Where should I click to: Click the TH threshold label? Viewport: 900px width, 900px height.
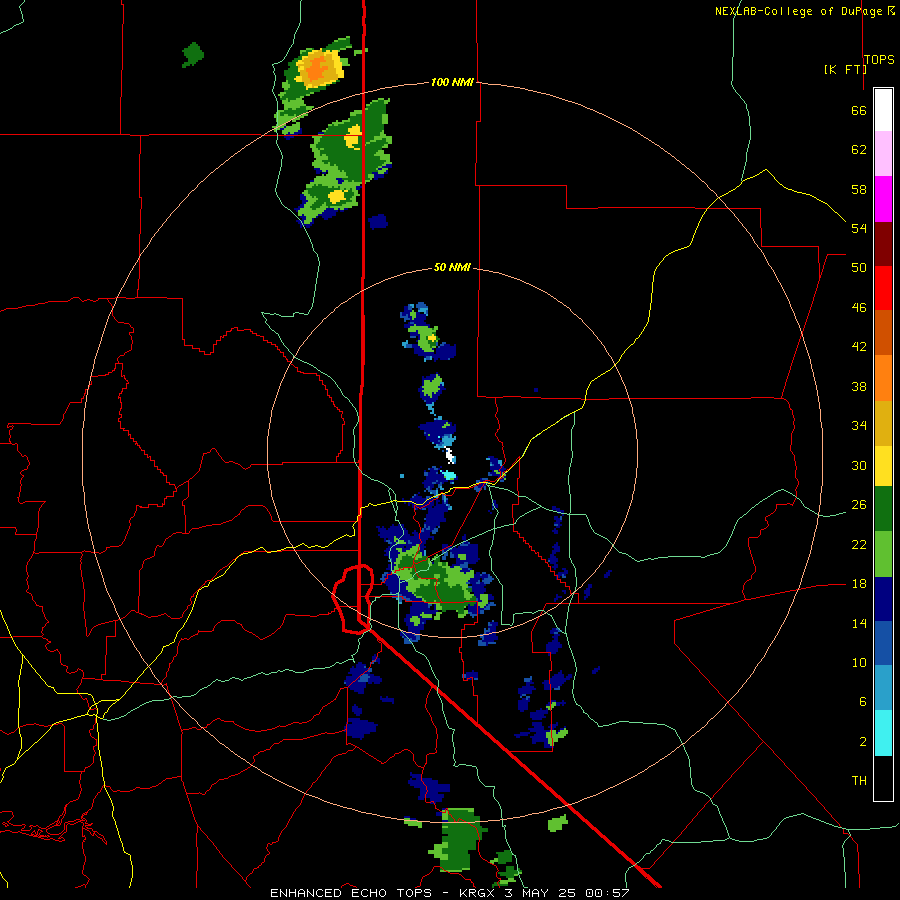click(859, 780)
